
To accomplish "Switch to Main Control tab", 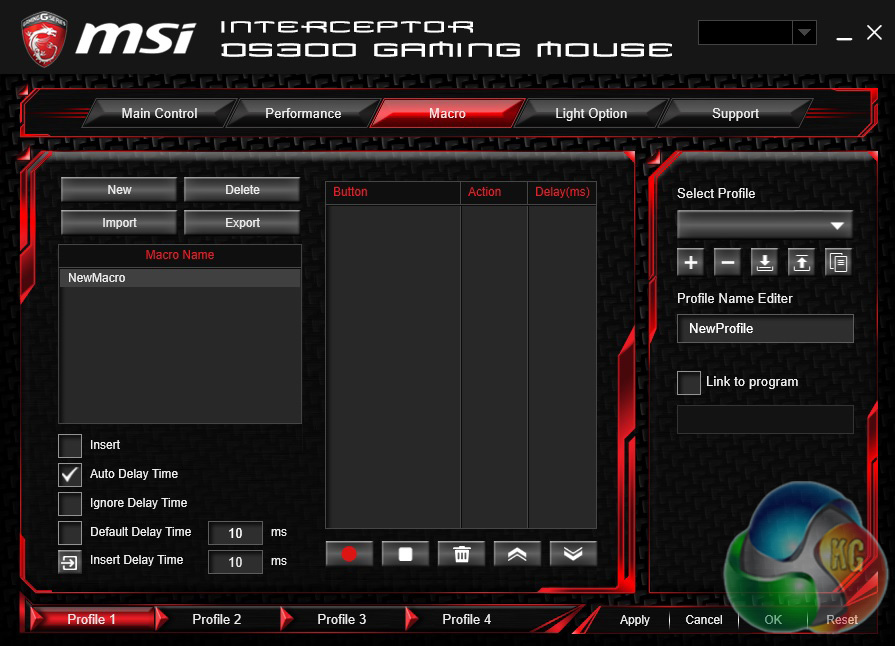I will coord(160,113).
